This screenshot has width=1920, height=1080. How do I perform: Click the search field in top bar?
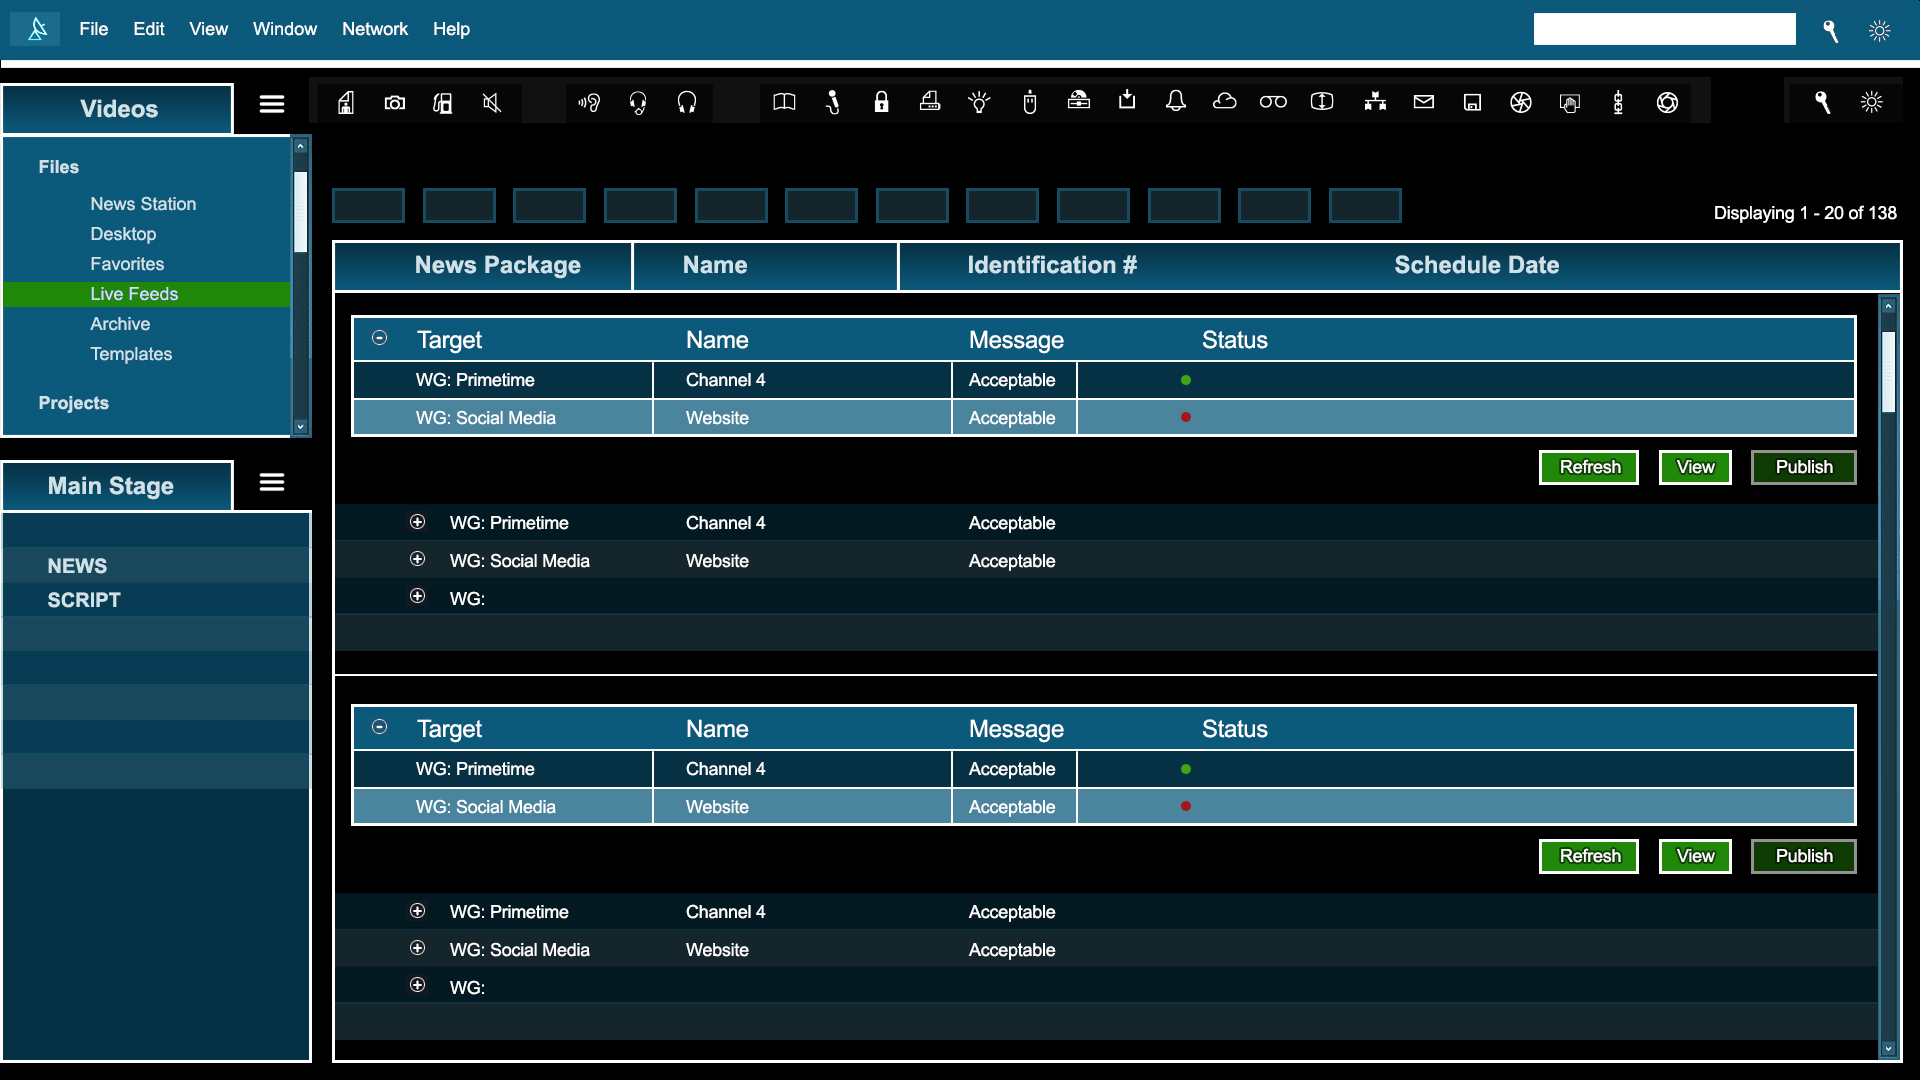click(x=1664, y=29)
